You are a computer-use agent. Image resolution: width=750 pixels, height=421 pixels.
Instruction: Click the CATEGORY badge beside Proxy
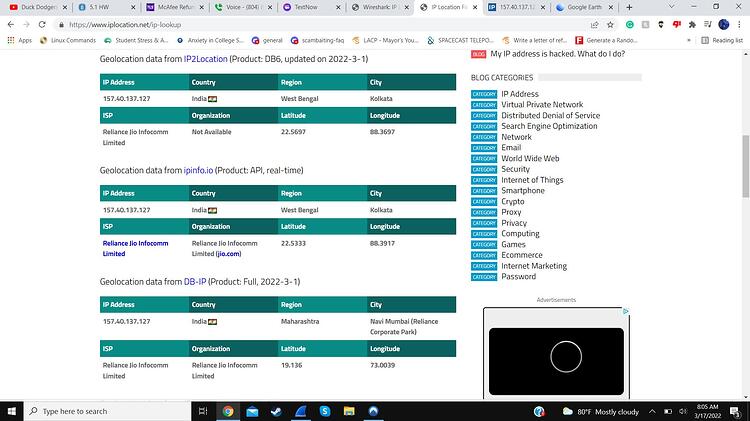pyautogui.click(x=484, y=212)
